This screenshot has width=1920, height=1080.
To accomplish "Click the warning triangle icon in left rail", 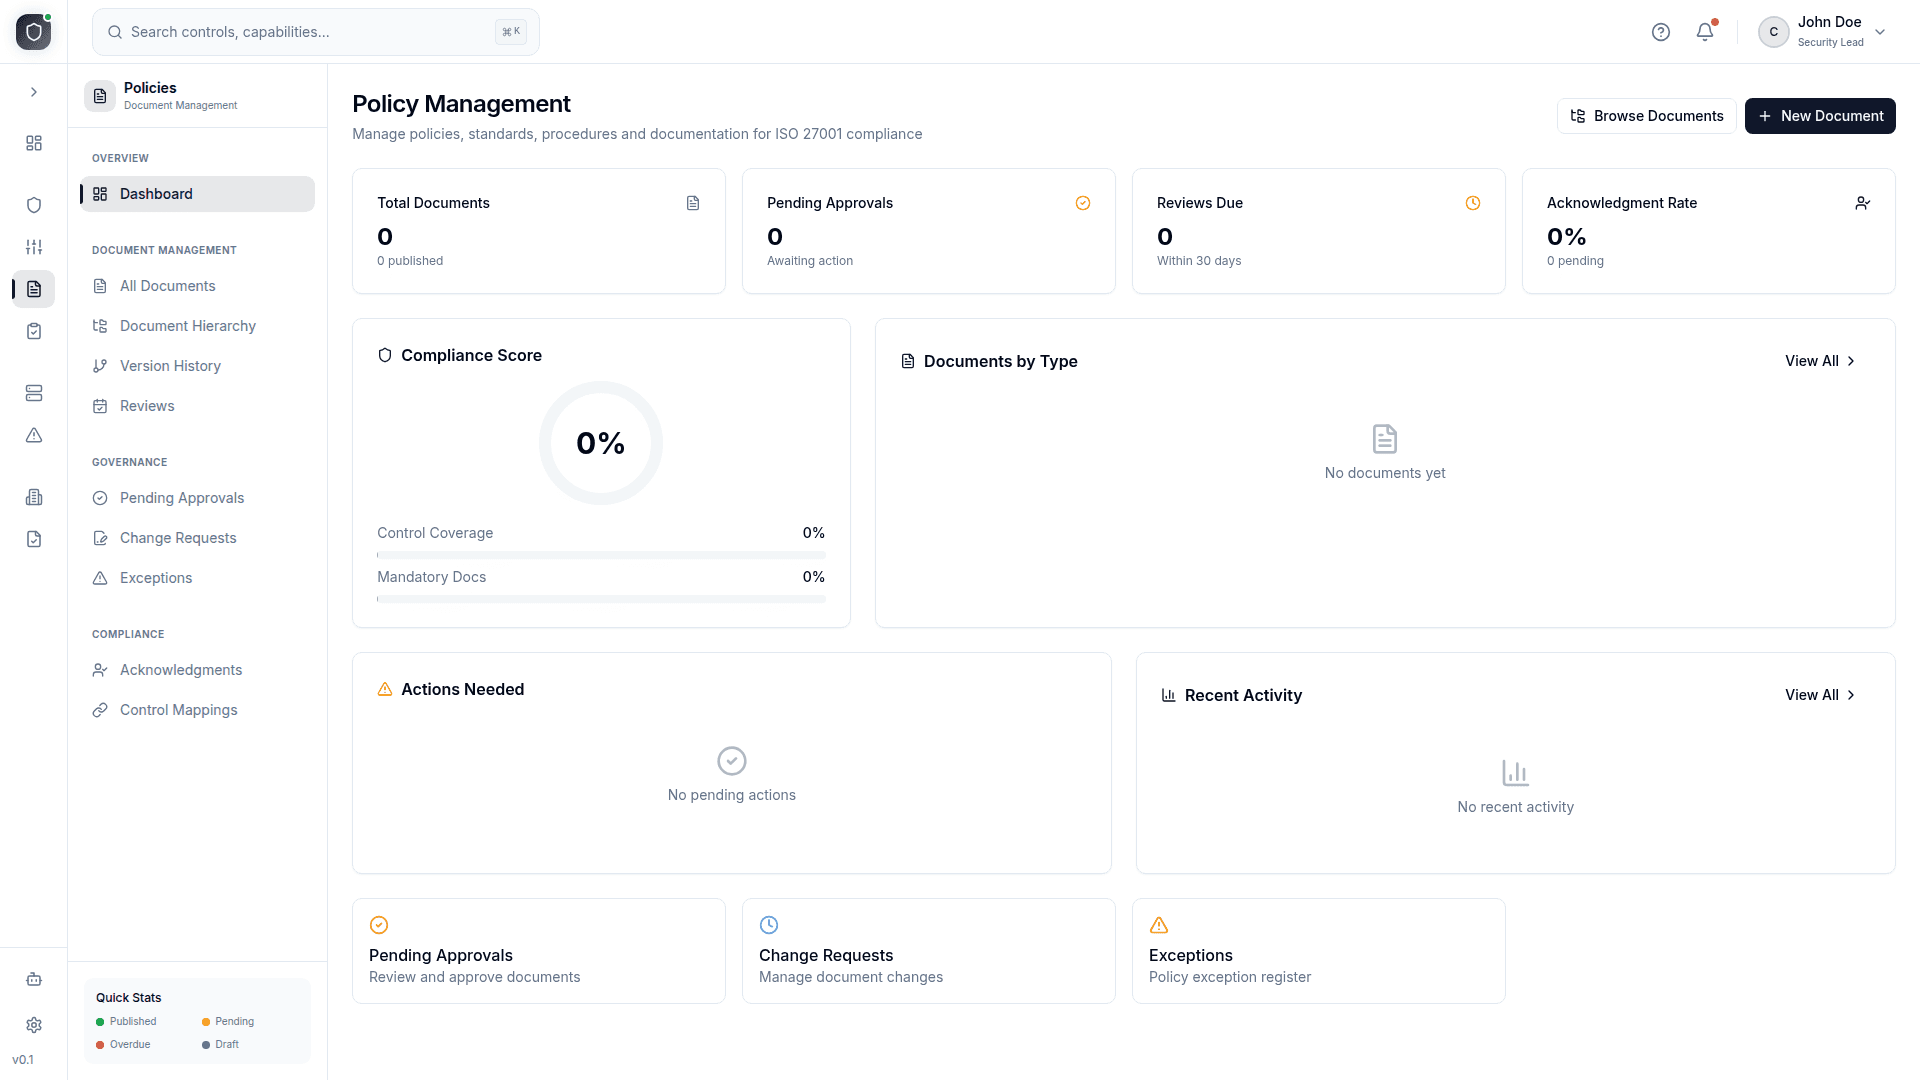I will 33,435.
